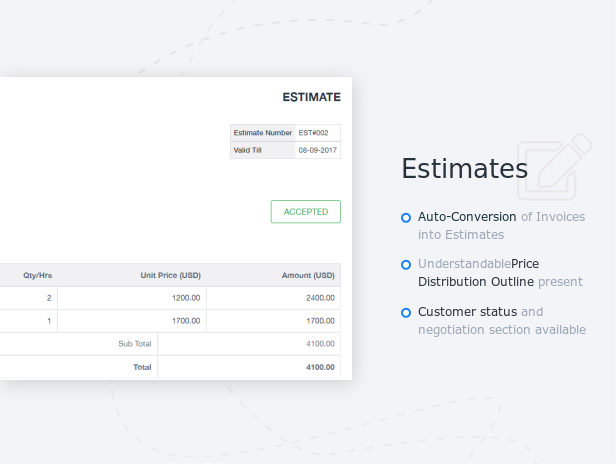Select the ESTIMATE document title

point(312,97)
